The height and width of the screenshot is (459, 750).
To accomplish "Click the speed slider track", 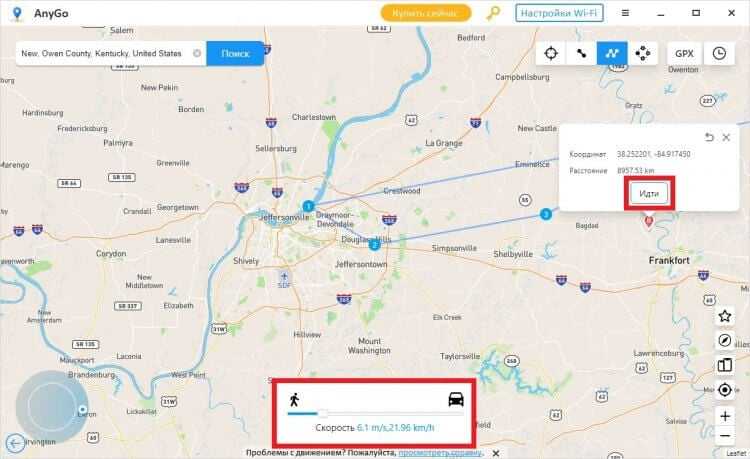I will point(375,413).
